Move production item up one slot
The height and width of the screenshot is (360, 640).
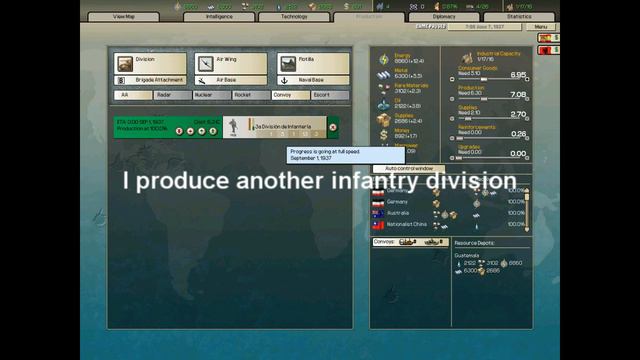point(202,131)
